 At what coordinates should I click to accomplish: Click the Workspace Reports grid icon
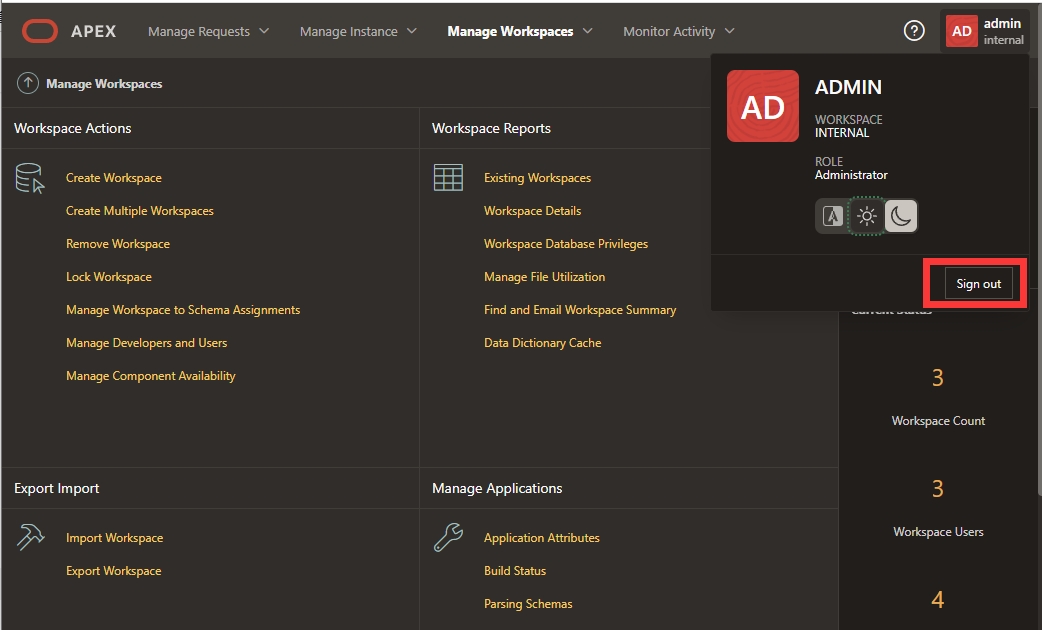[x=448, y=178]
